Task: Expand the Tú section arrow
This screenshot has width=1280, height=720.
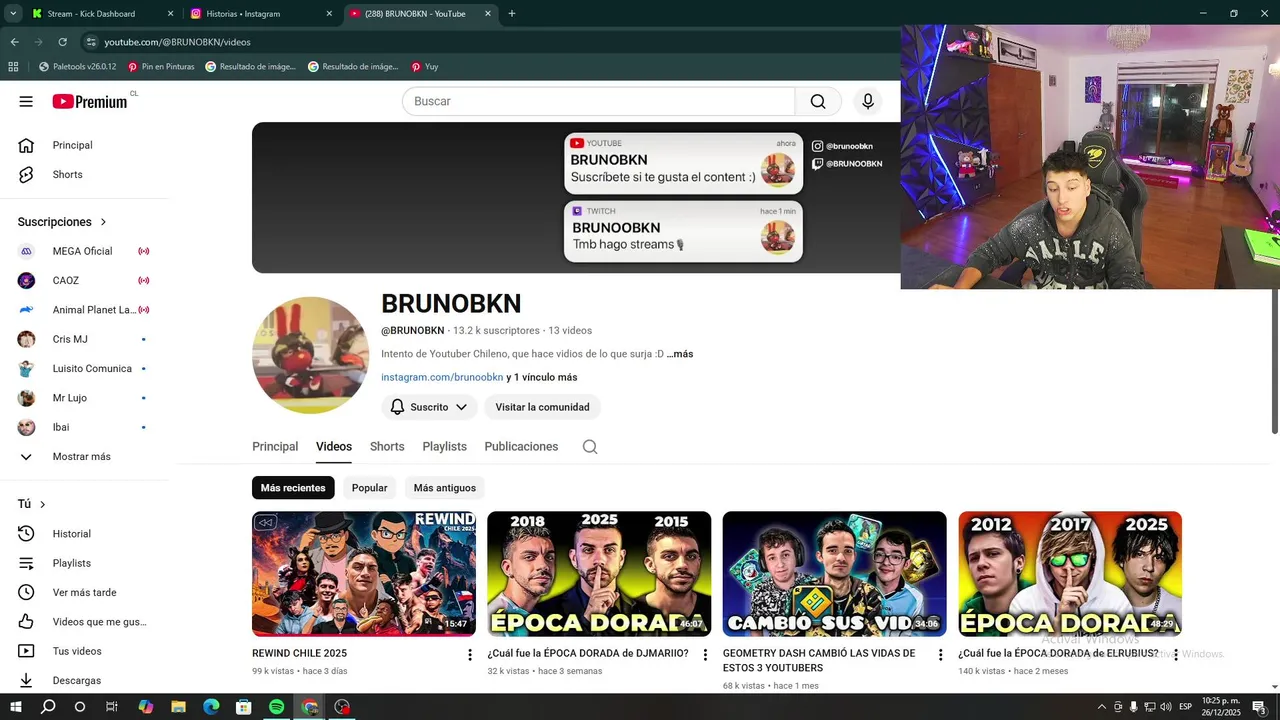Action: point(43,505)
